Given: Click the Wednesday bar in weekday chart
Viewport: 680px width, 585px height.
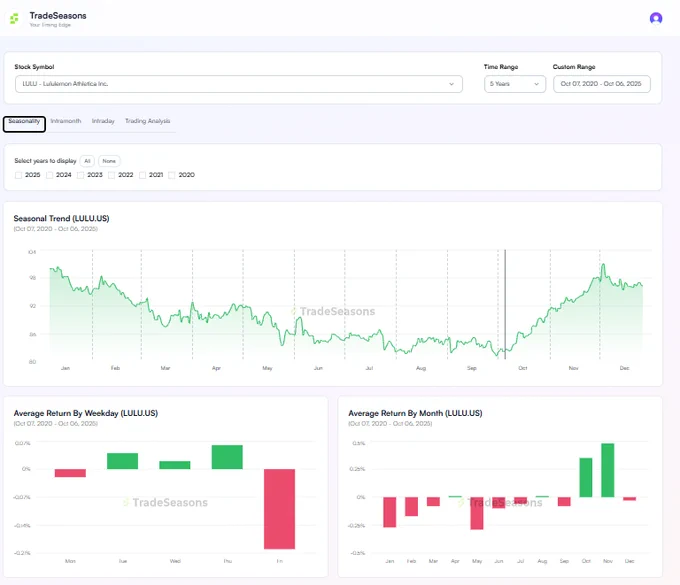Looking at the screenshot, I should 175,465.
